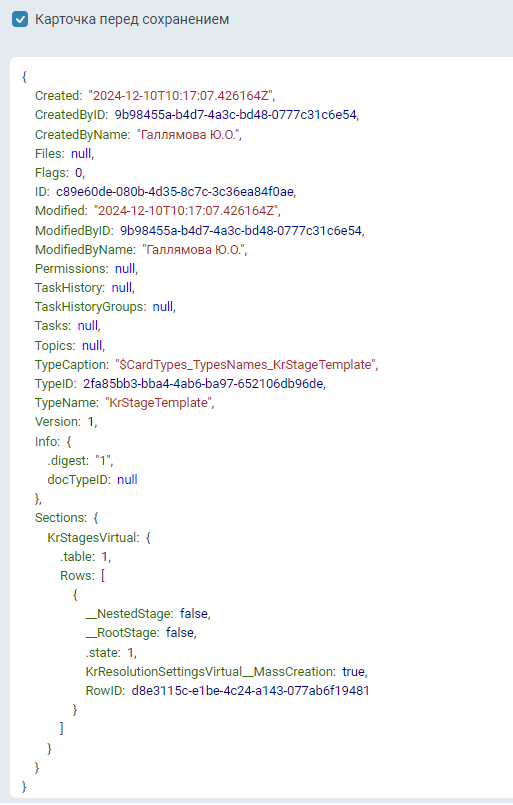Click the TypeCaption string value
Screen dimensions: 513x805
(x=245, y=365)
